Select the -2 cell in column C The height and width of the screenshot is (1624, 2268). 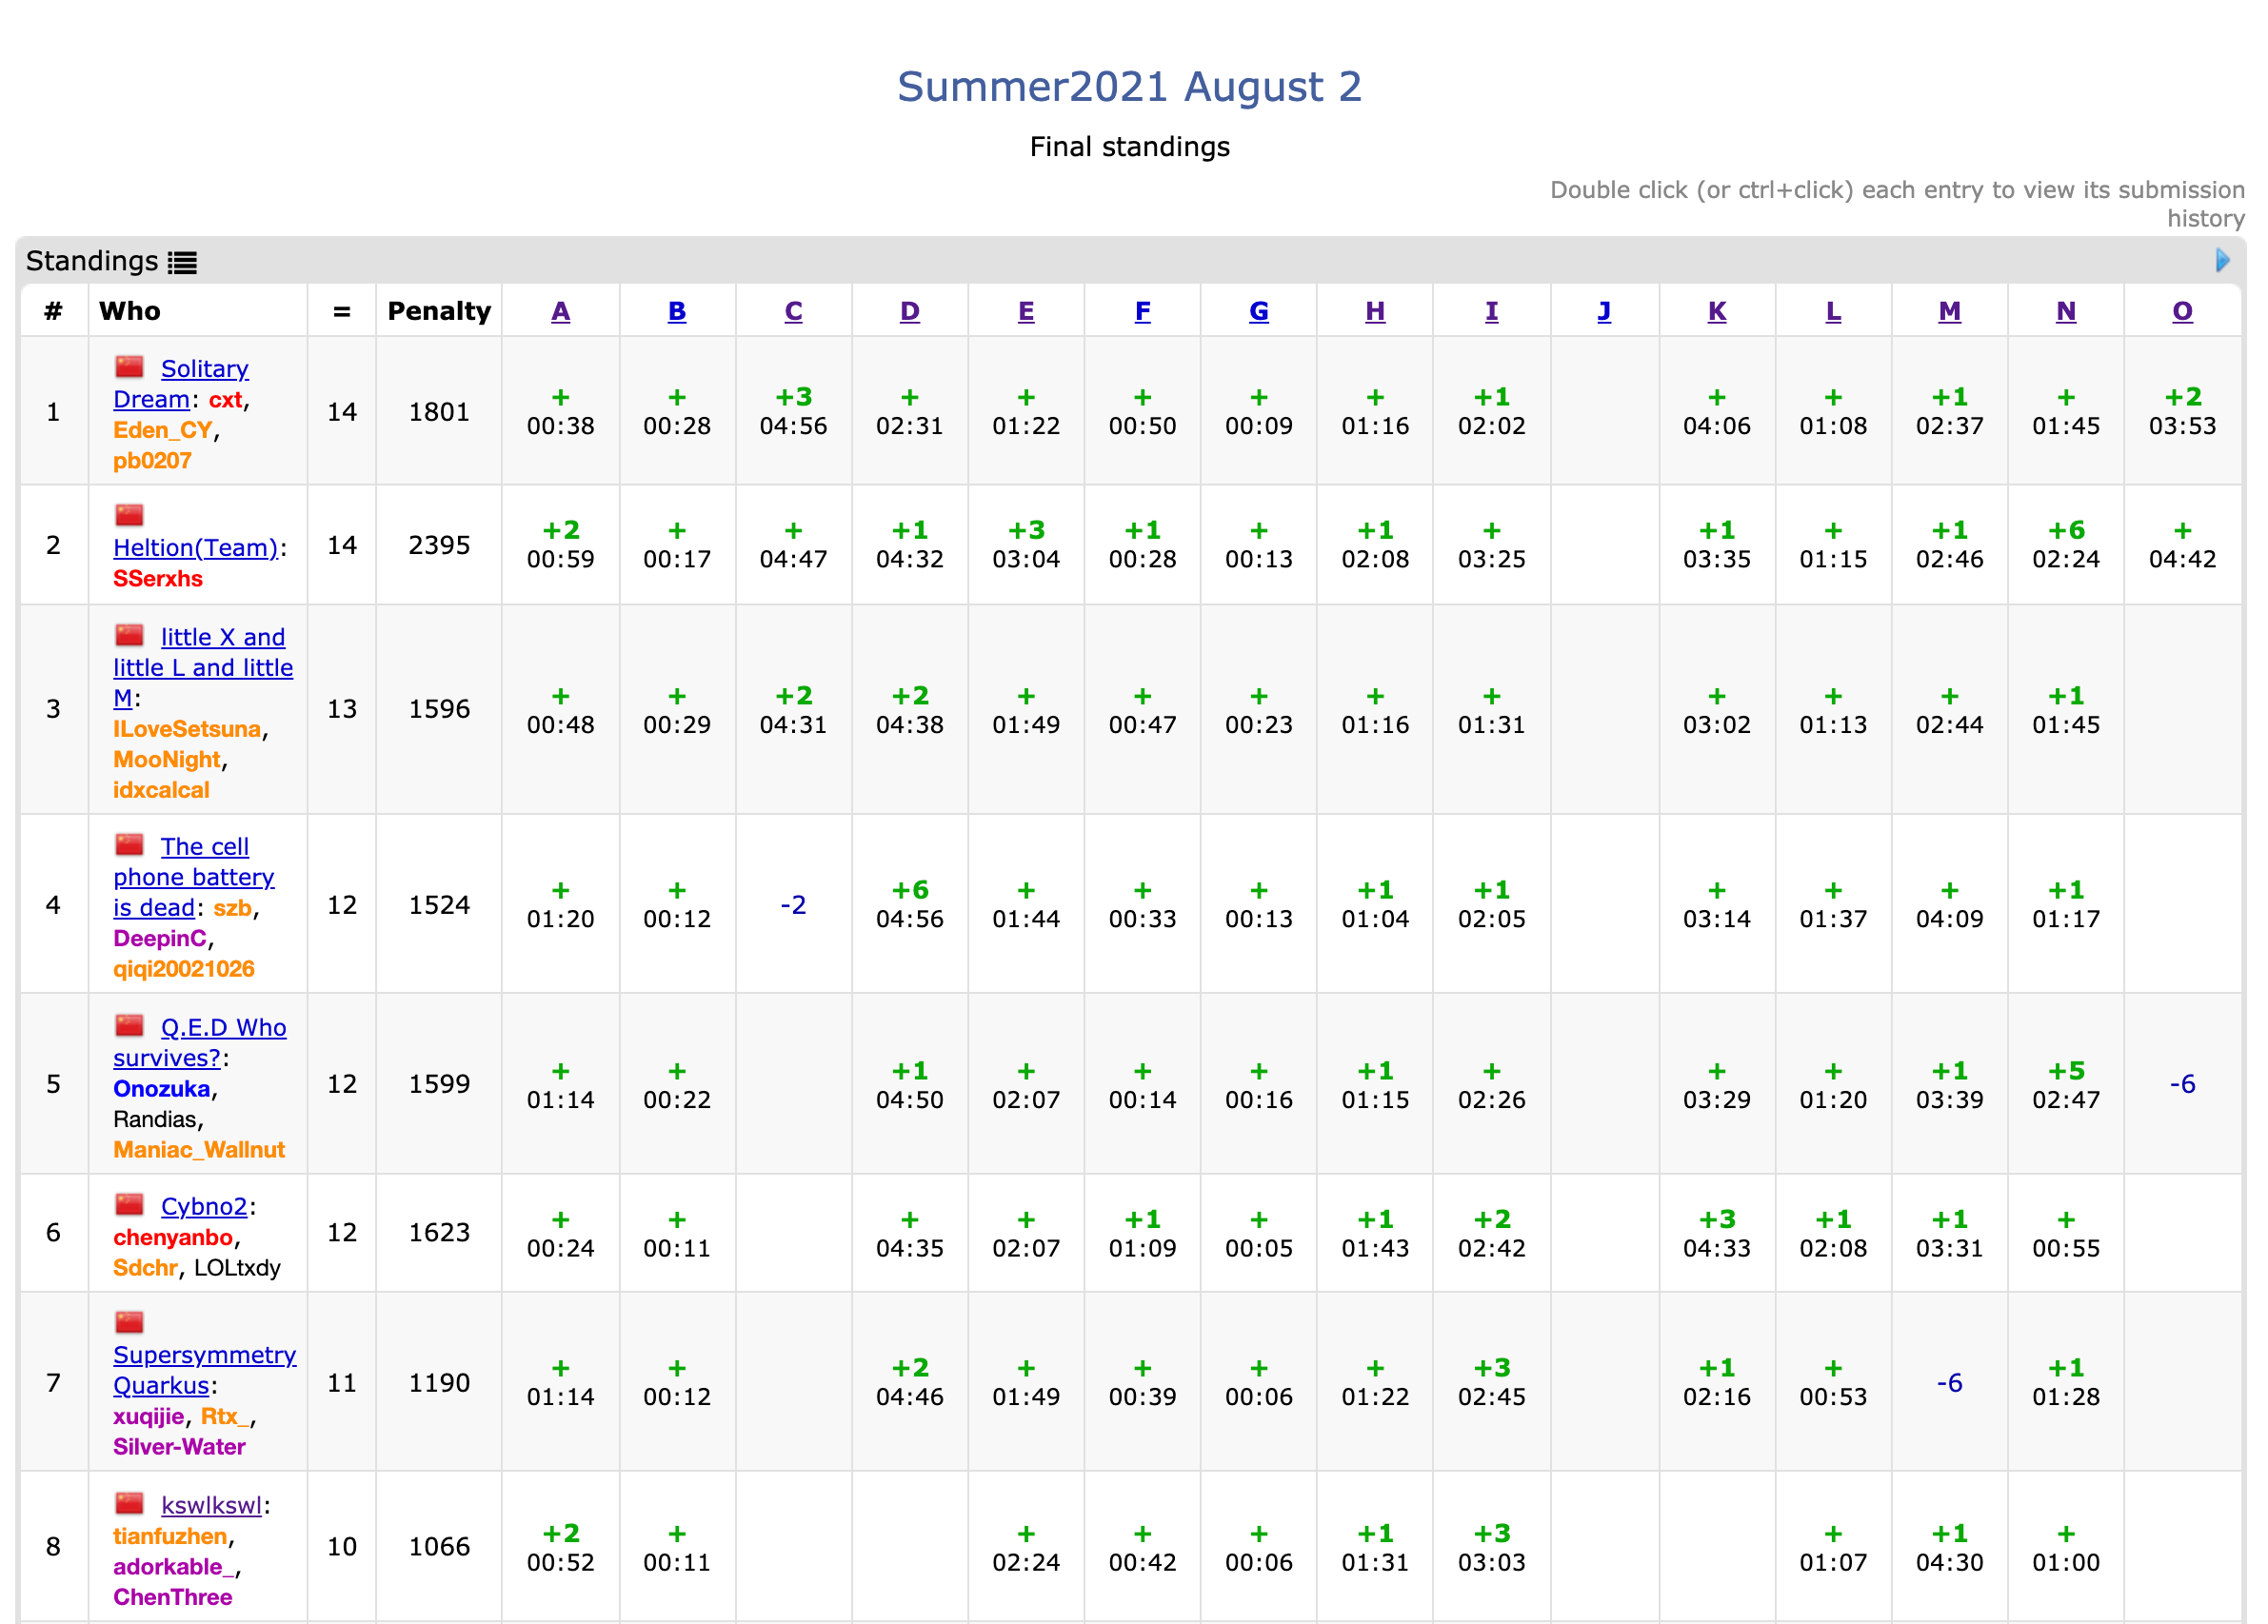coord(793,906)
